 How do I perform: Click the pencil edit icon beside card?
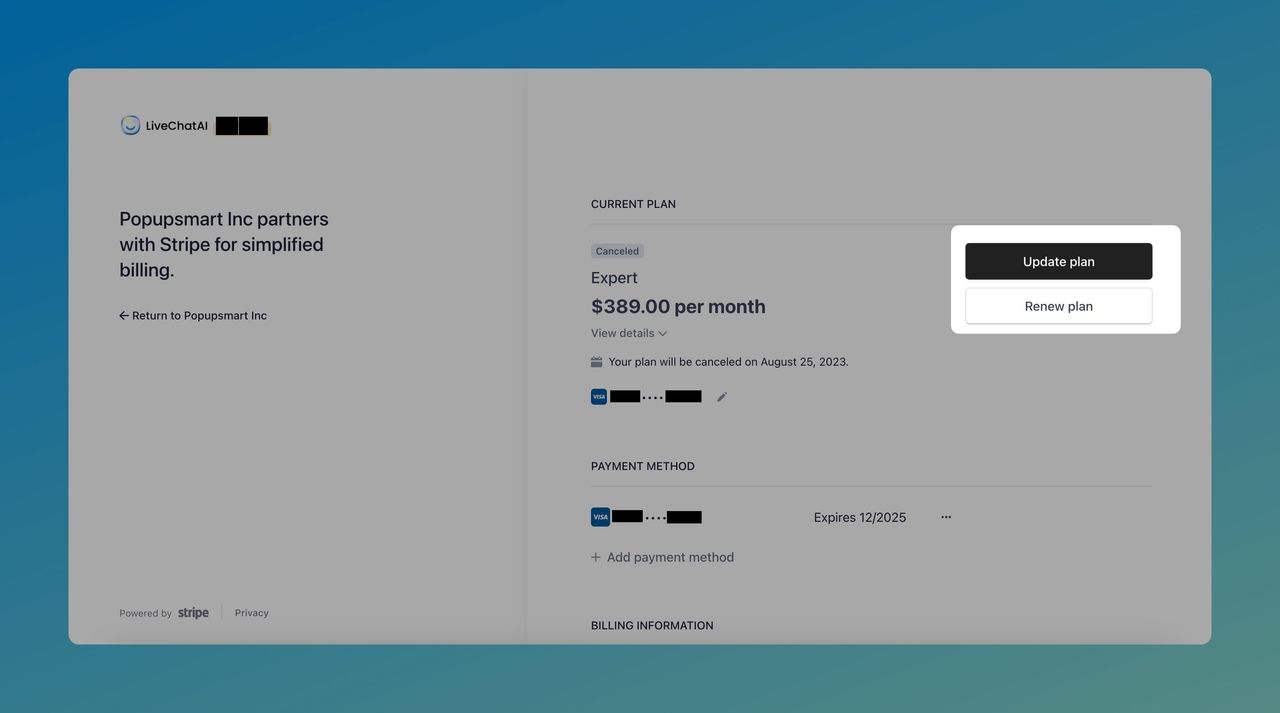(722, 397)
